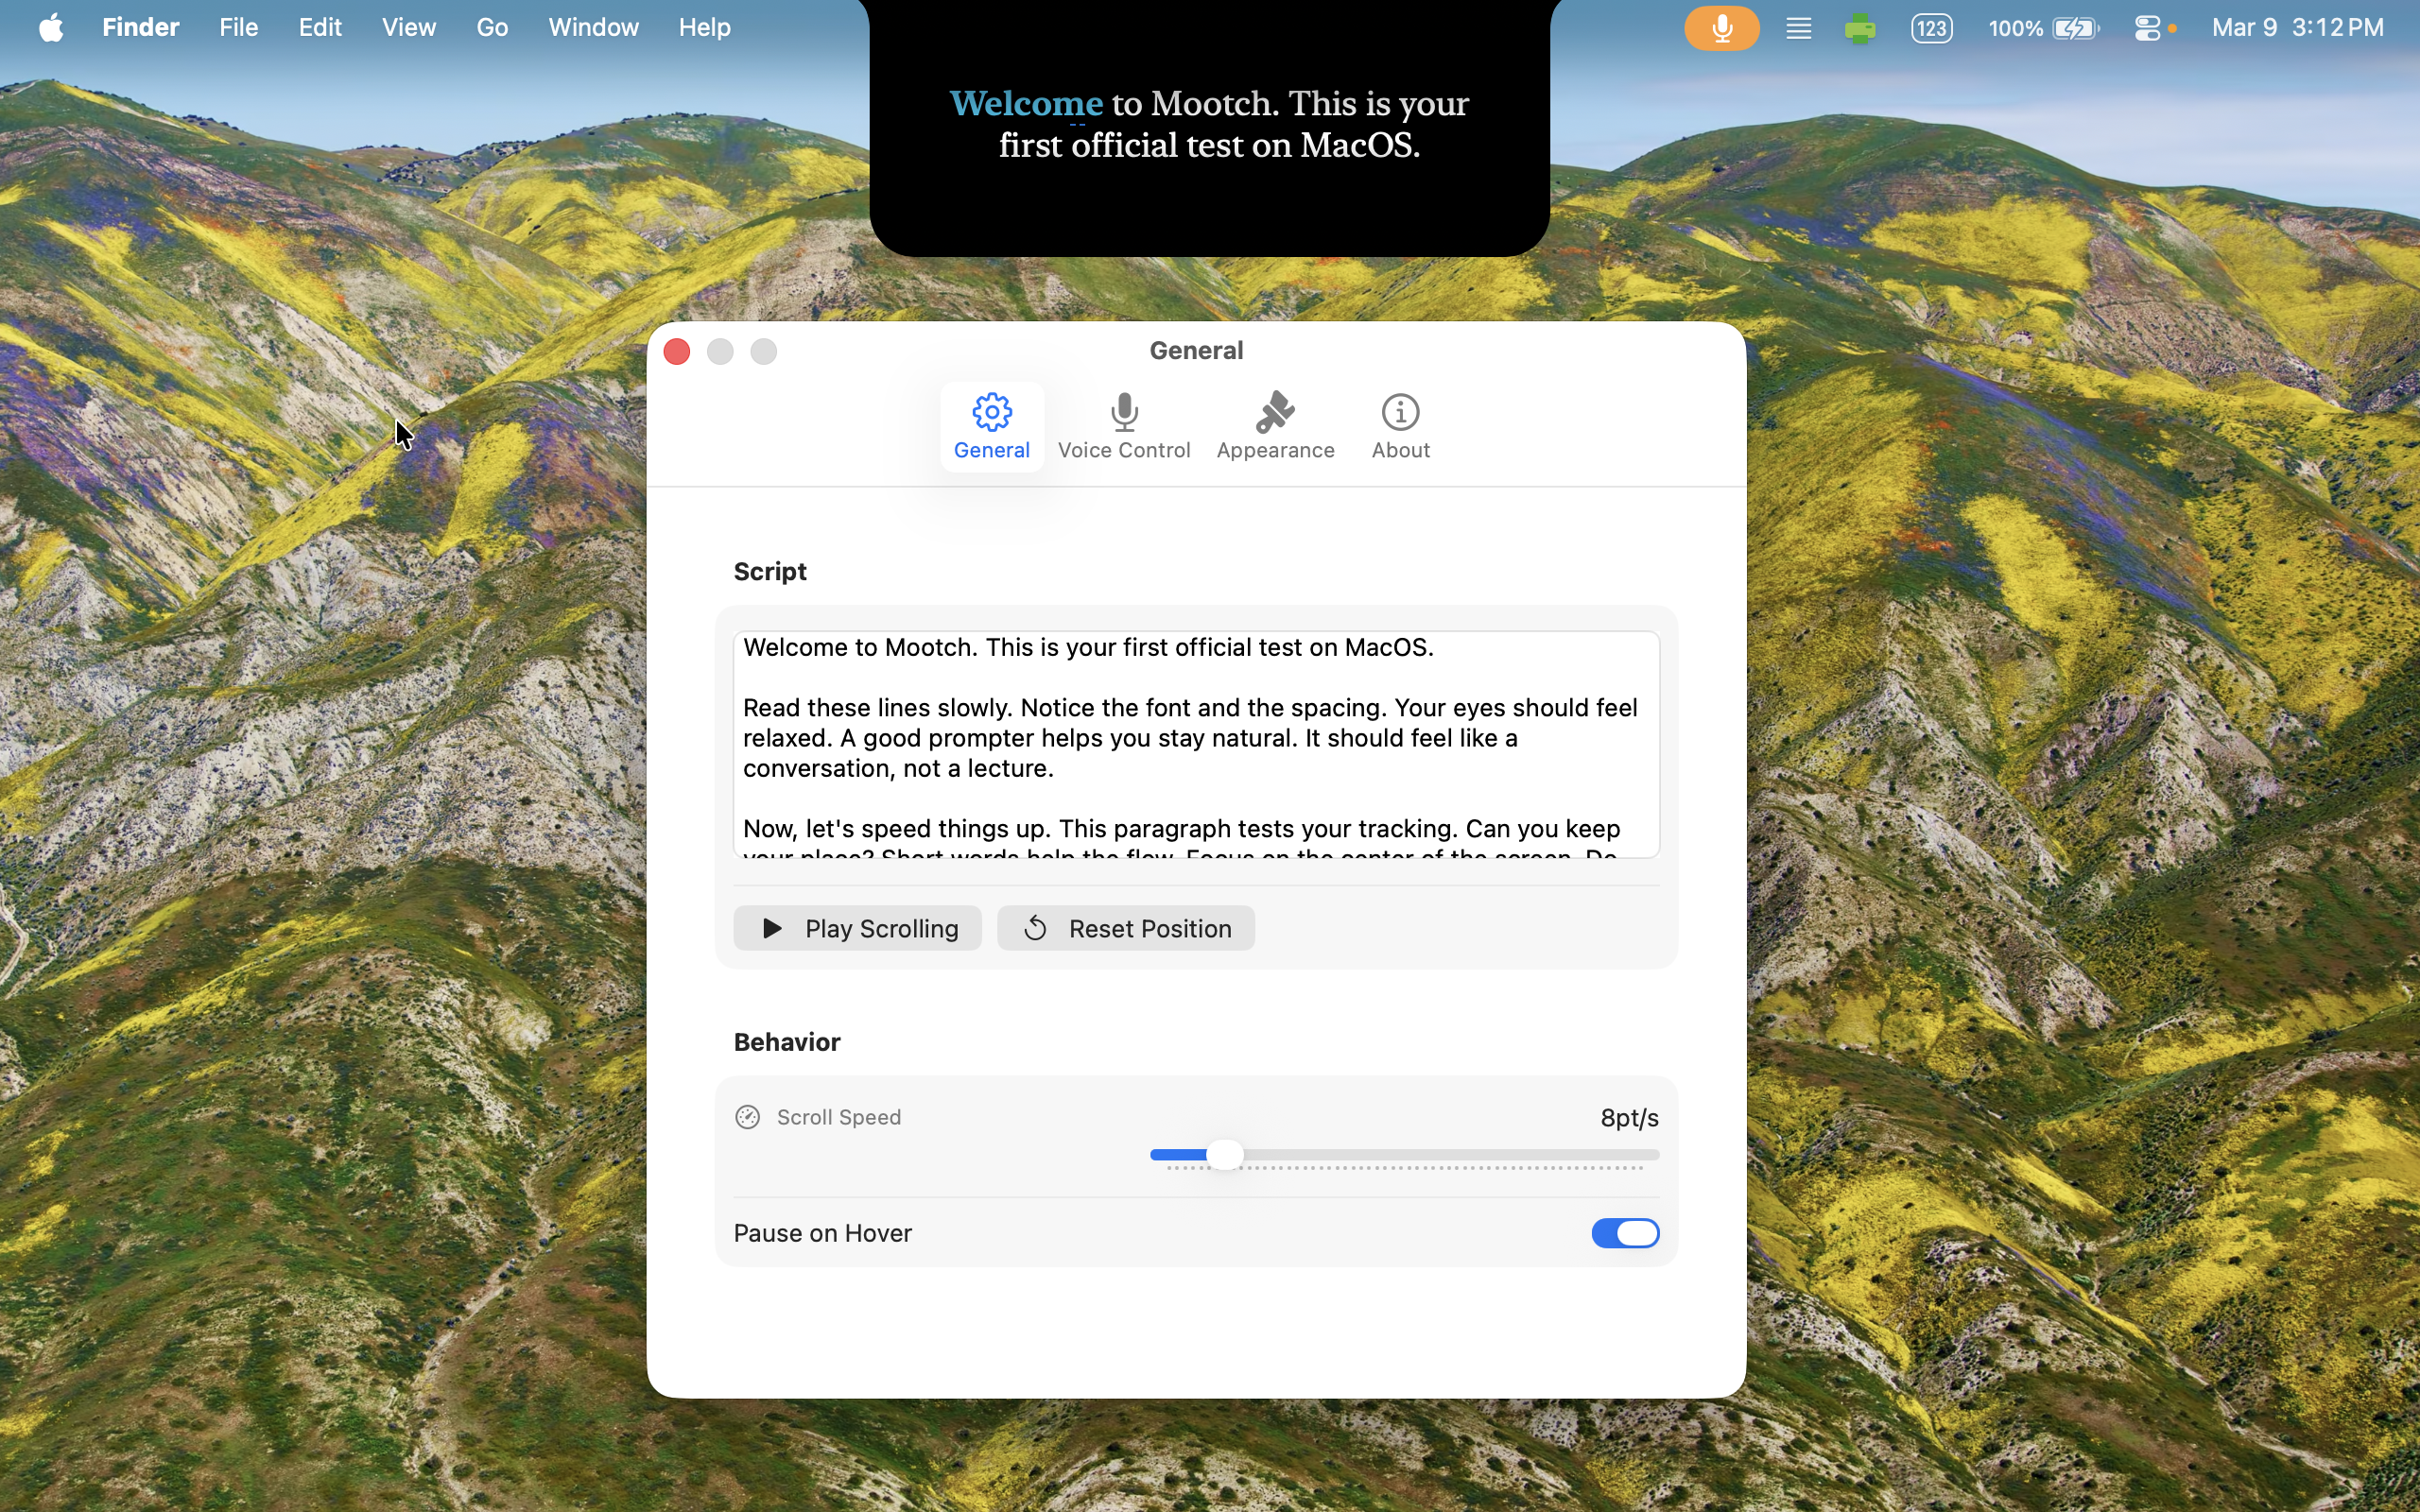The height and width of the screenshot is (1512, 2420).
Task: Click the green printer menu bar icon
Action: click(x=1860, y=28)
